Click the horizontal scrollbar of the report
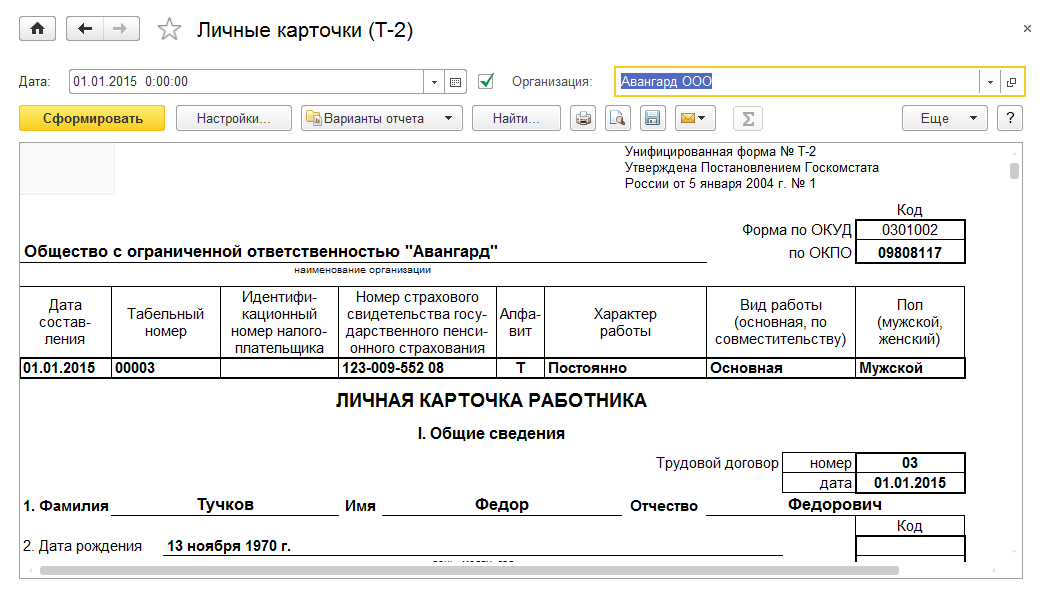The height and width of the screenshot is (592, 1044). point(468,570)
